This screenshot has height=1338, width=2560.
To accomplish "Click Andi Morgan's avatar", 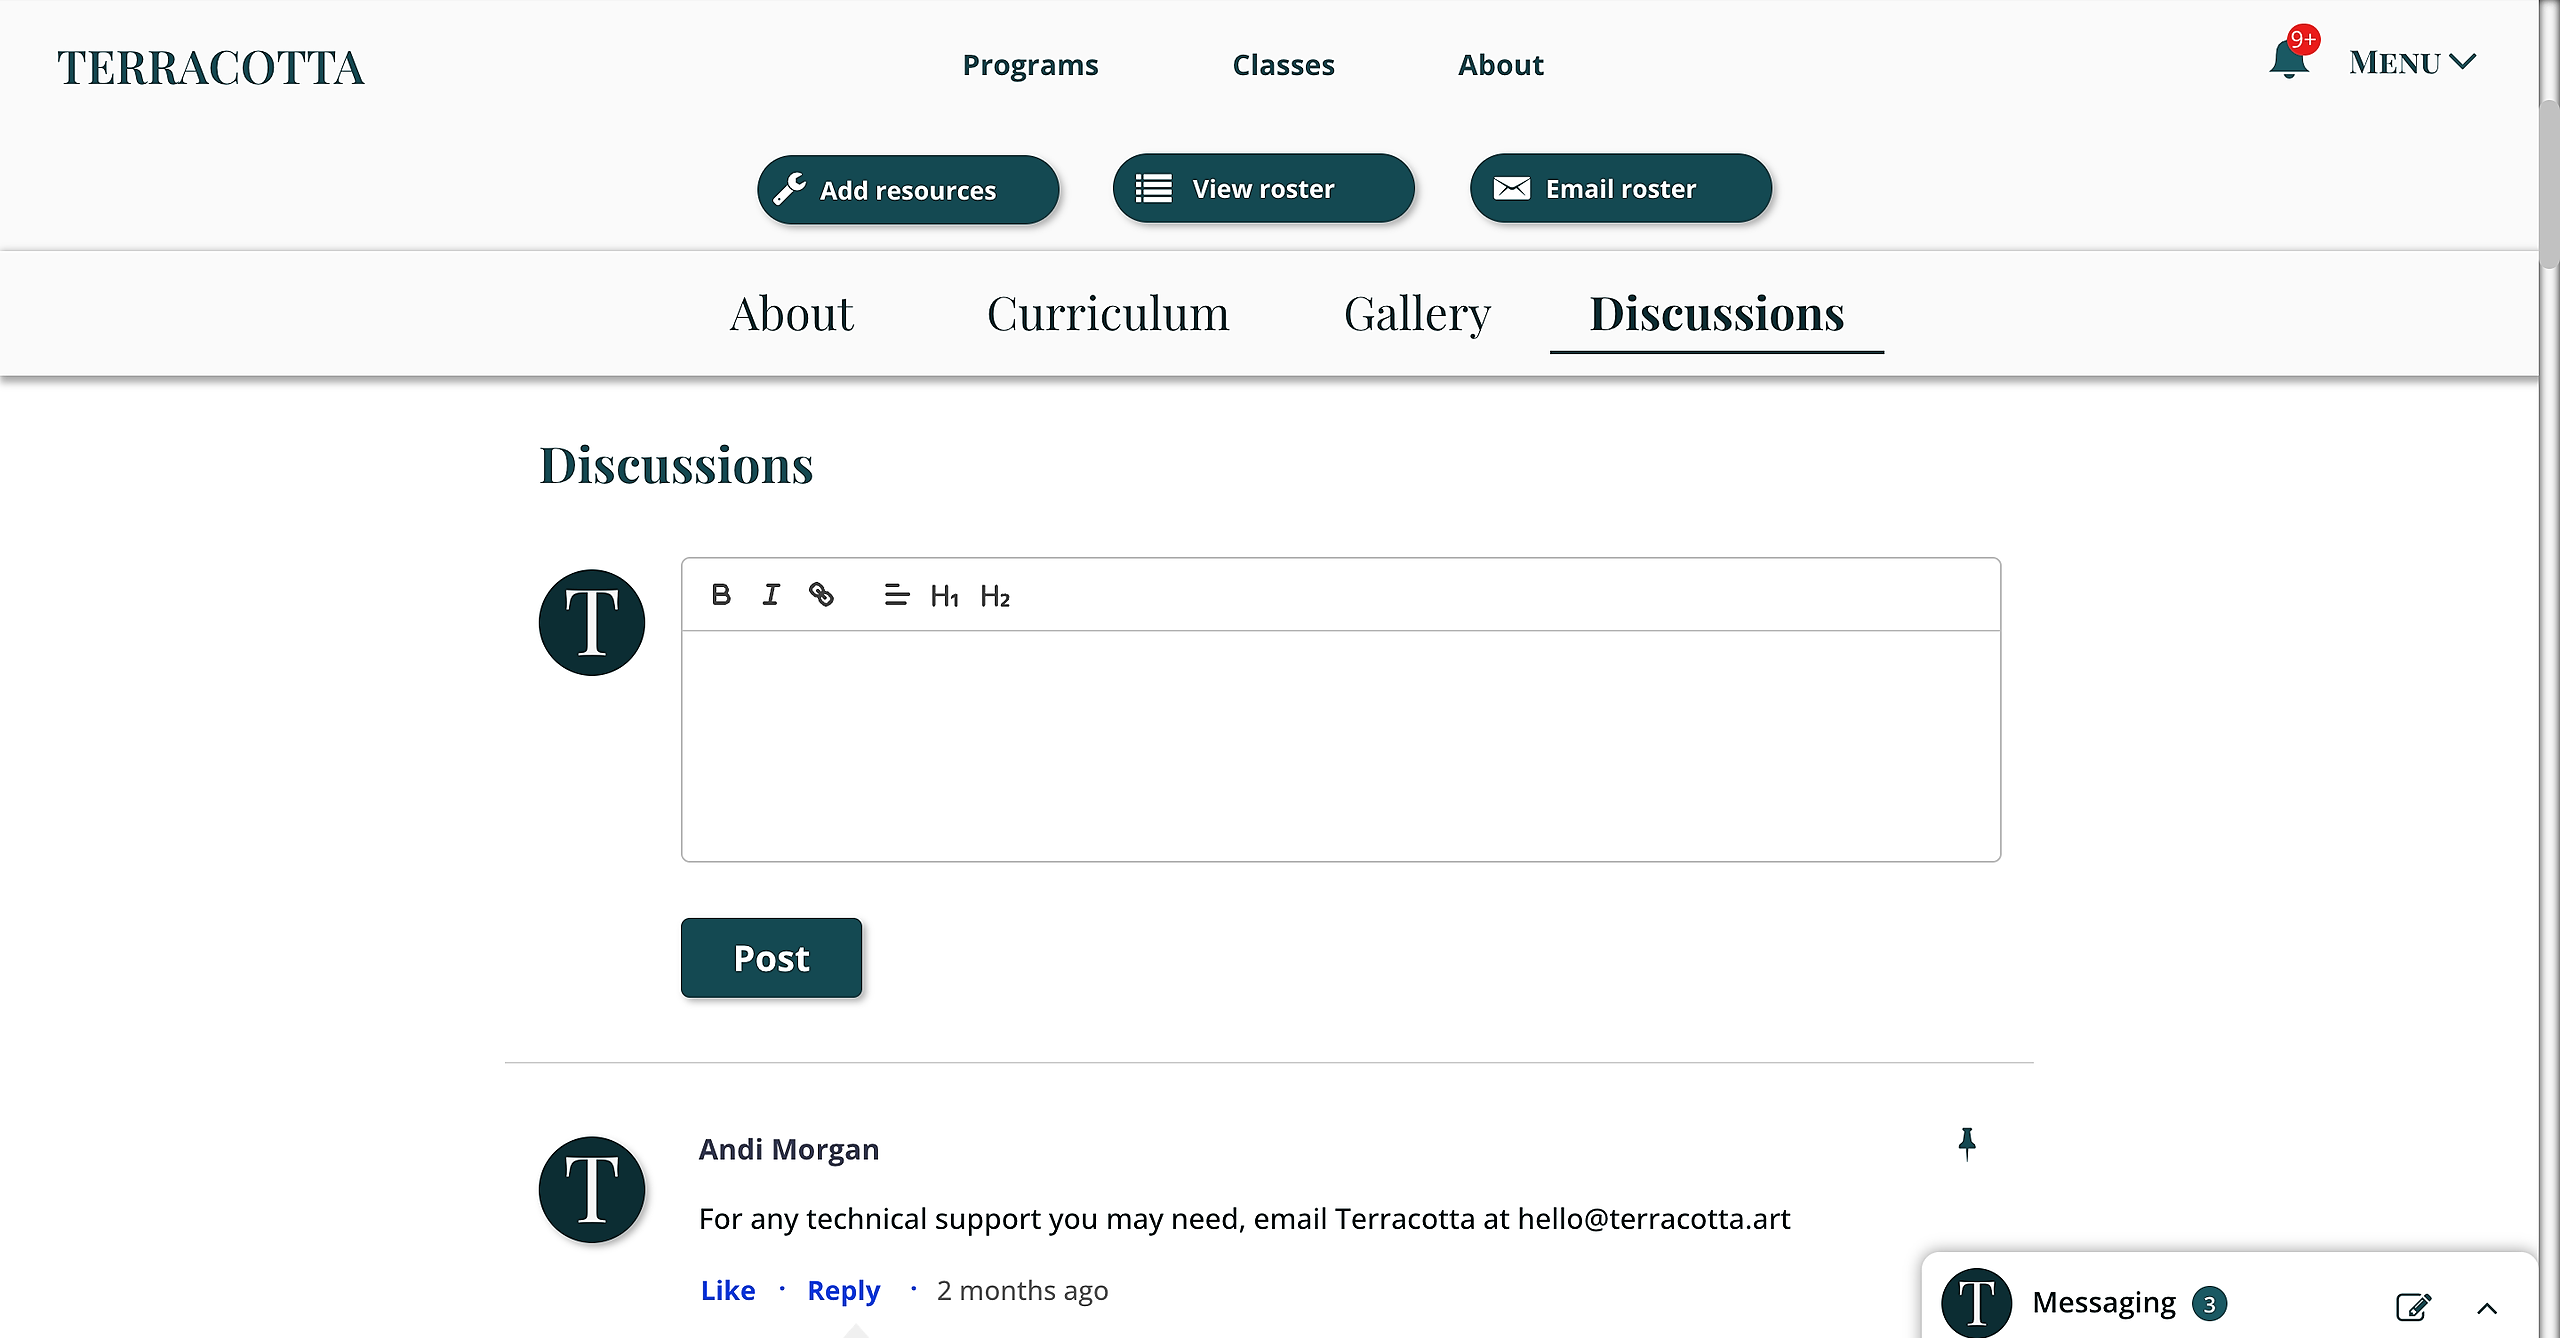I will pyautogui.click(x=592, y=1190).
